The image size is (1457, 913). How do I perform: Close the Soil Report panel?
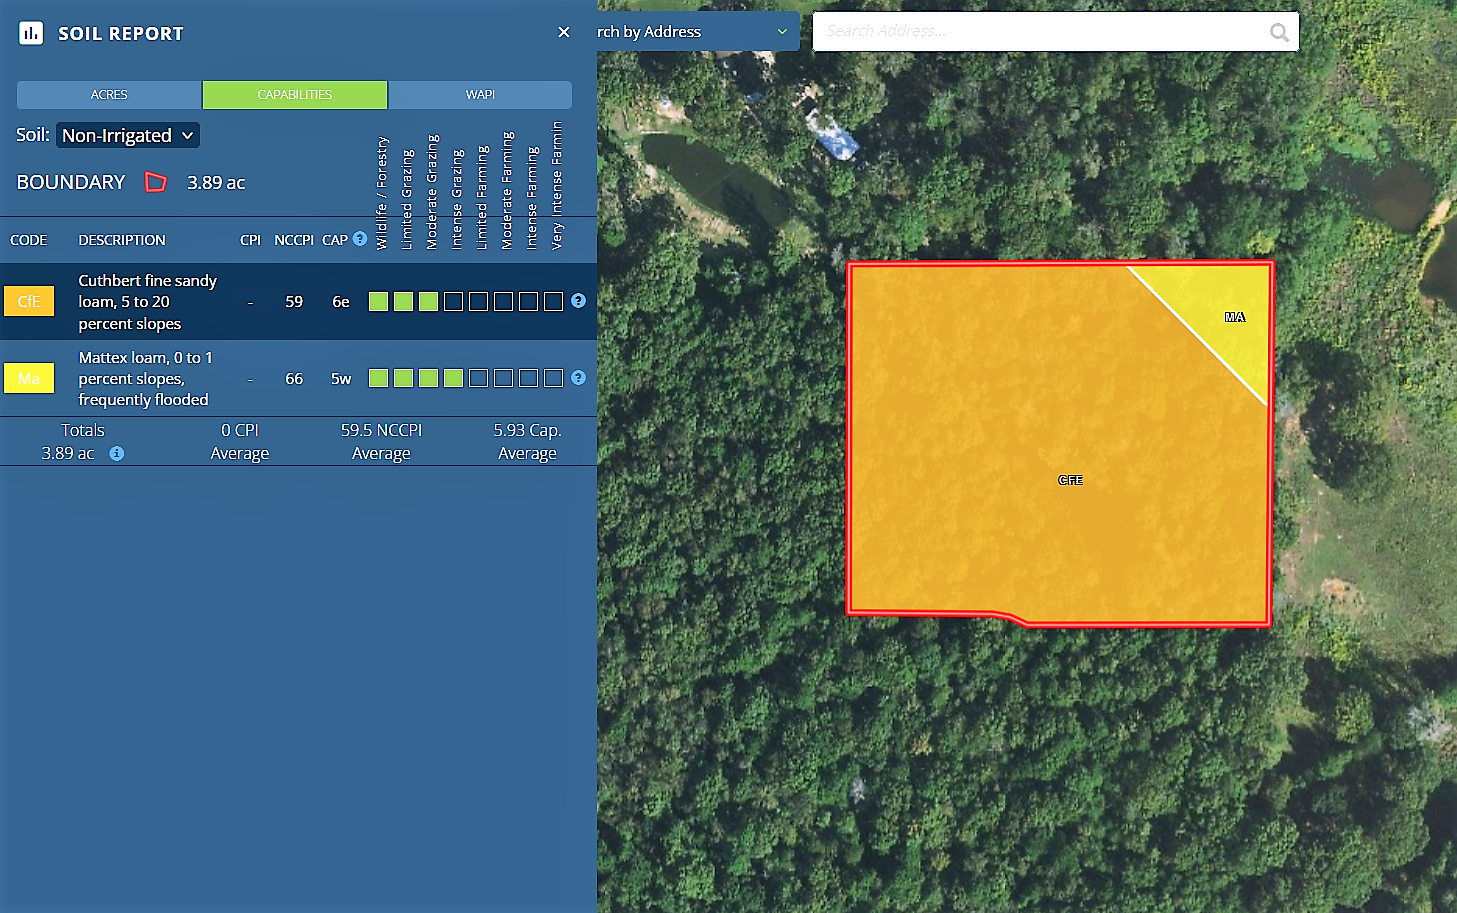pos(564,33)
